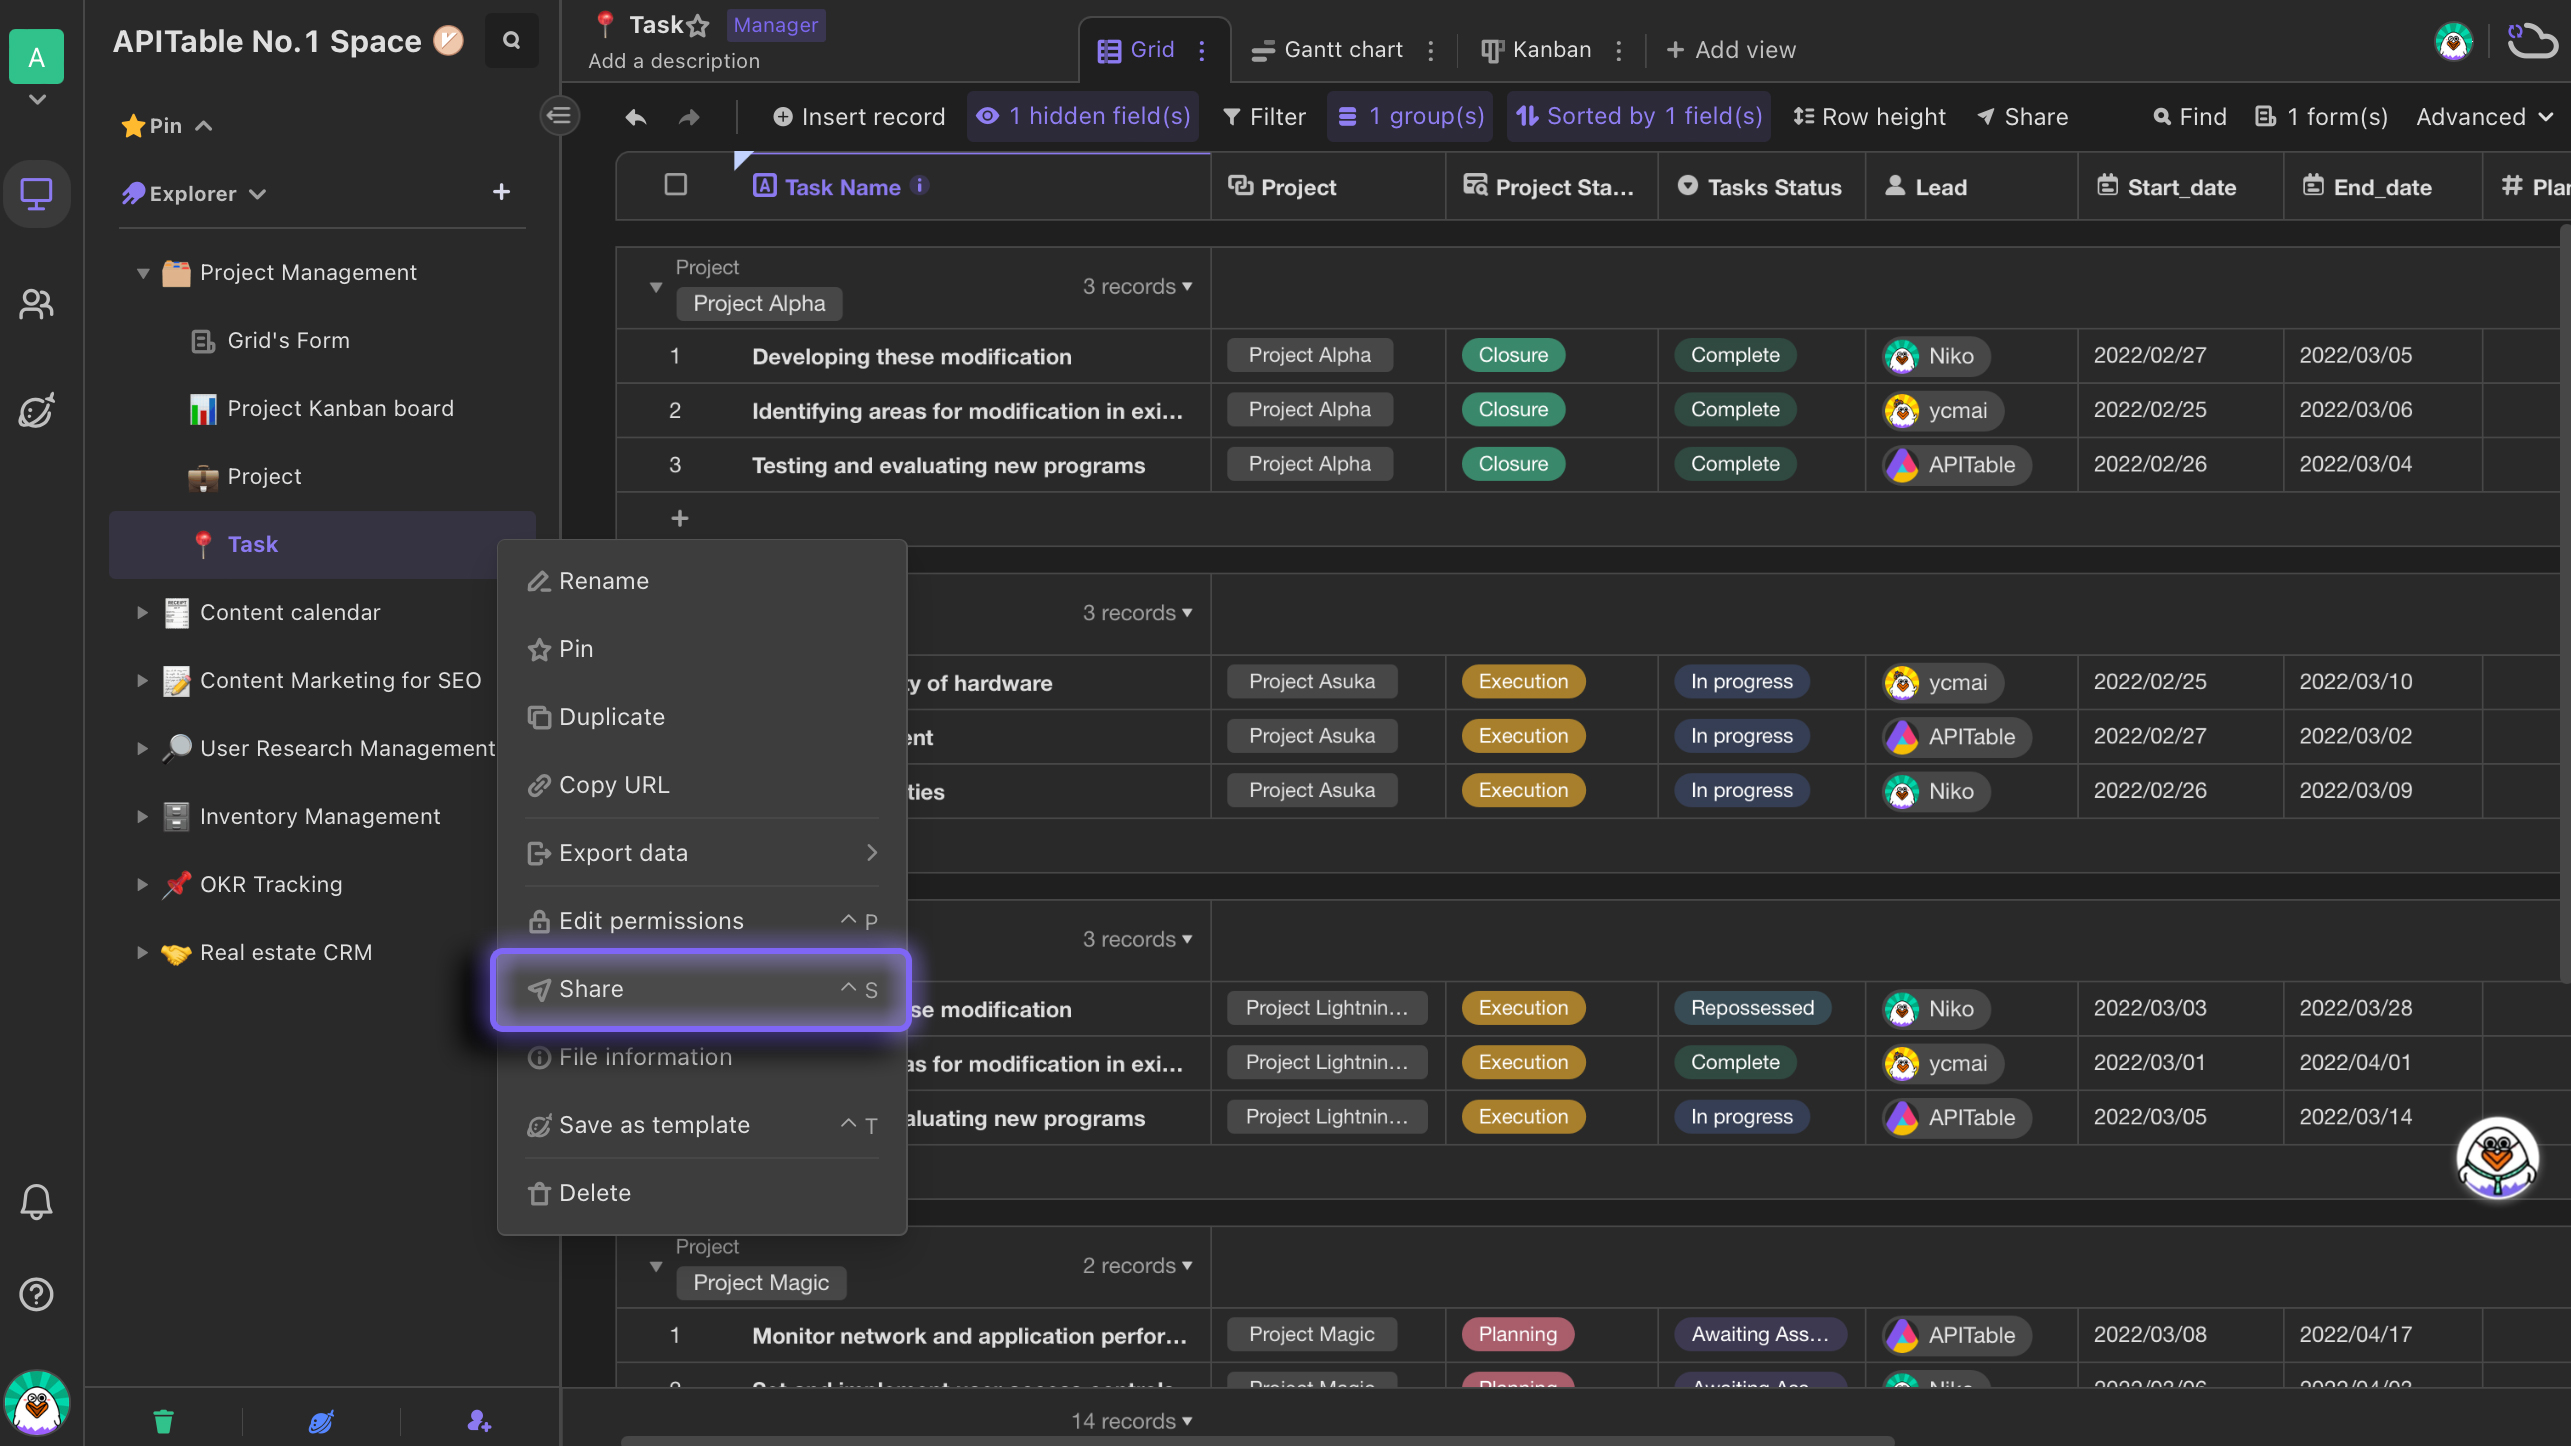2571x1446 pixels.
Task: Choose Edit permissions in context menu
Action: click(x=702, y=921)
